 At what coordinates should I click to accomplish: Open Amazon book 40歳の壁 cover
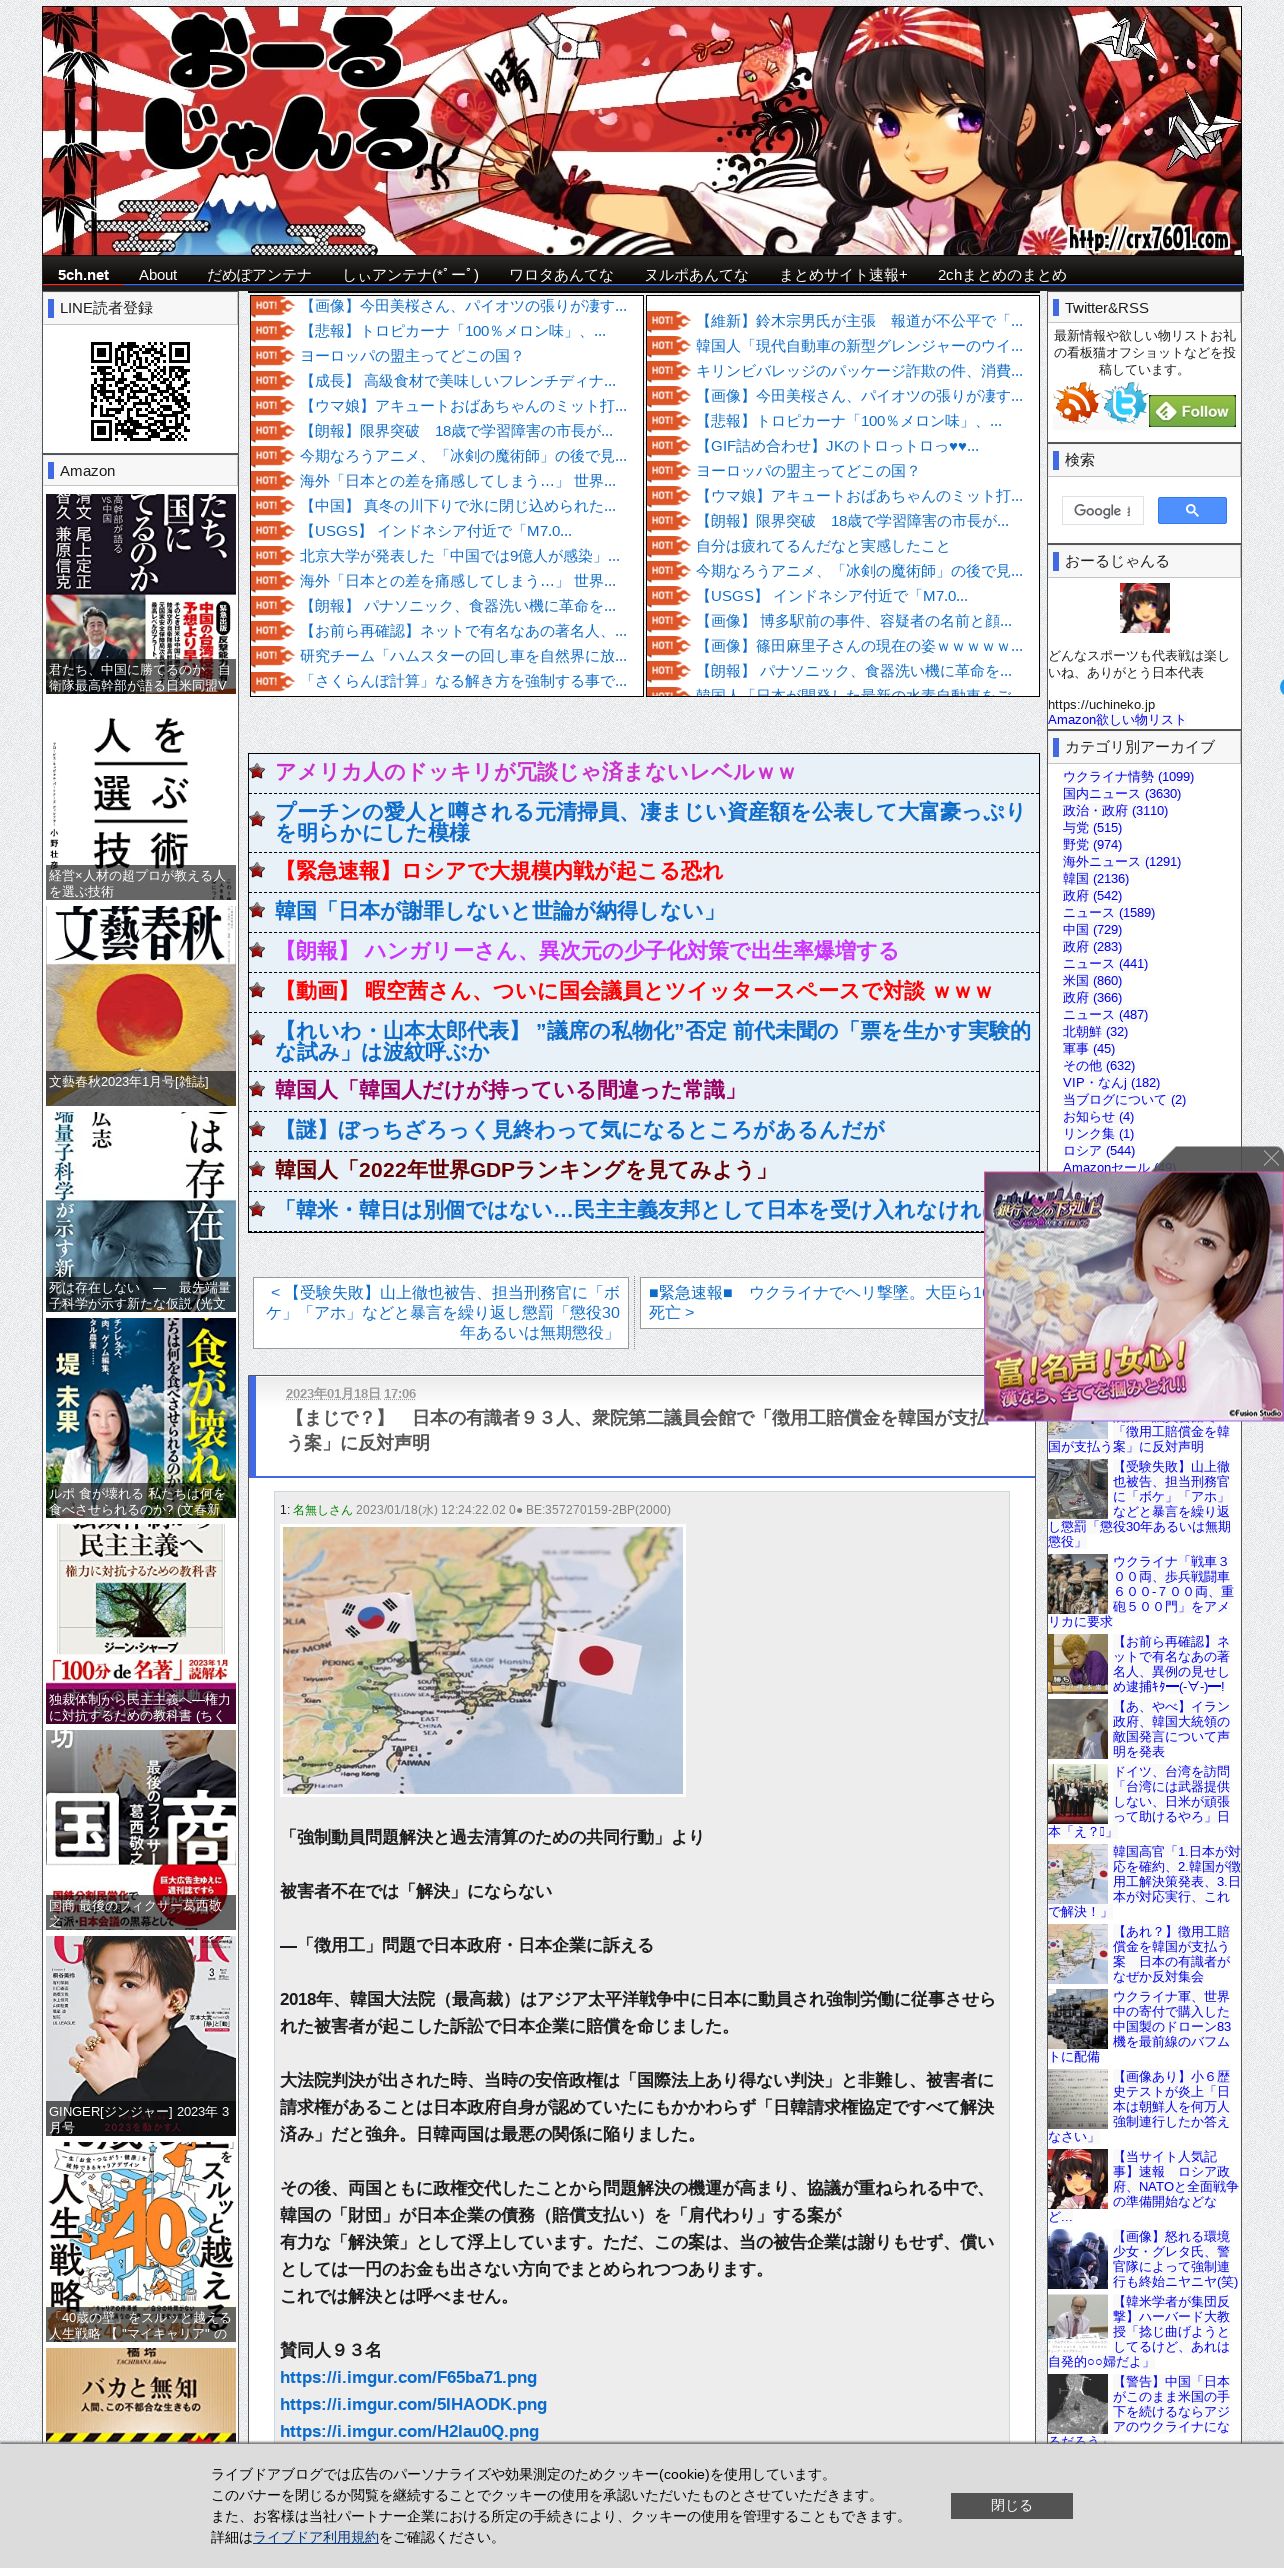pyautogui.click(x=141, y=2242)
